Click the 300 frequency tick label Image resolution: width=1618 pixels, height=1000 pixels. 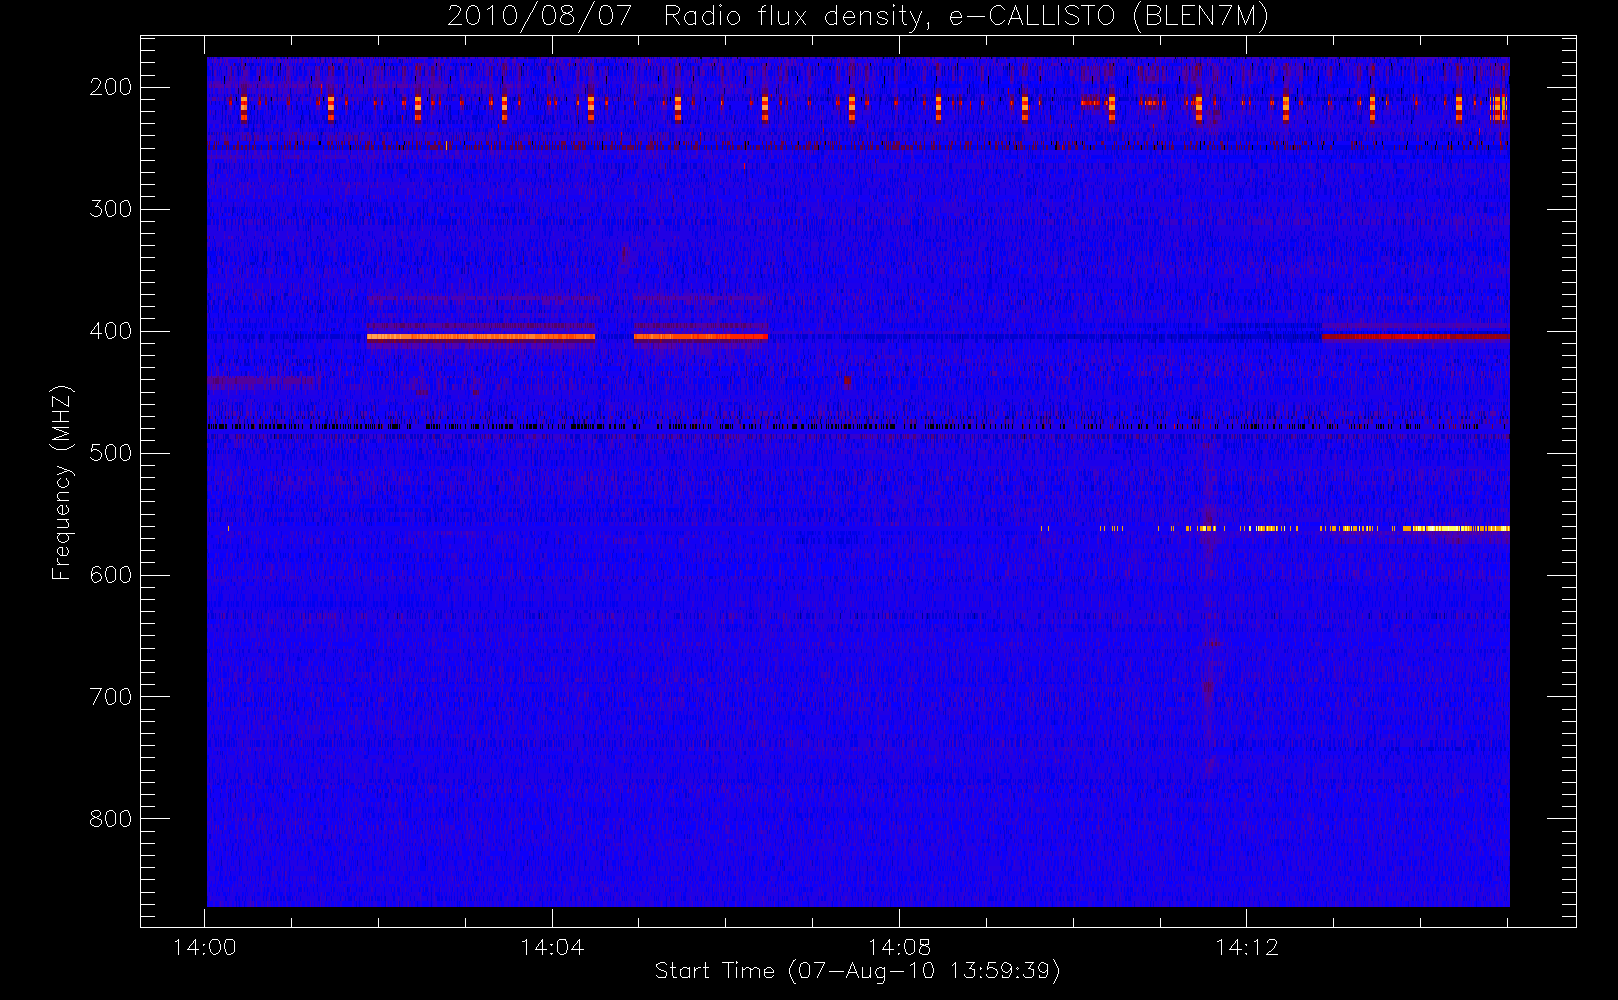(x=111, y=209)
